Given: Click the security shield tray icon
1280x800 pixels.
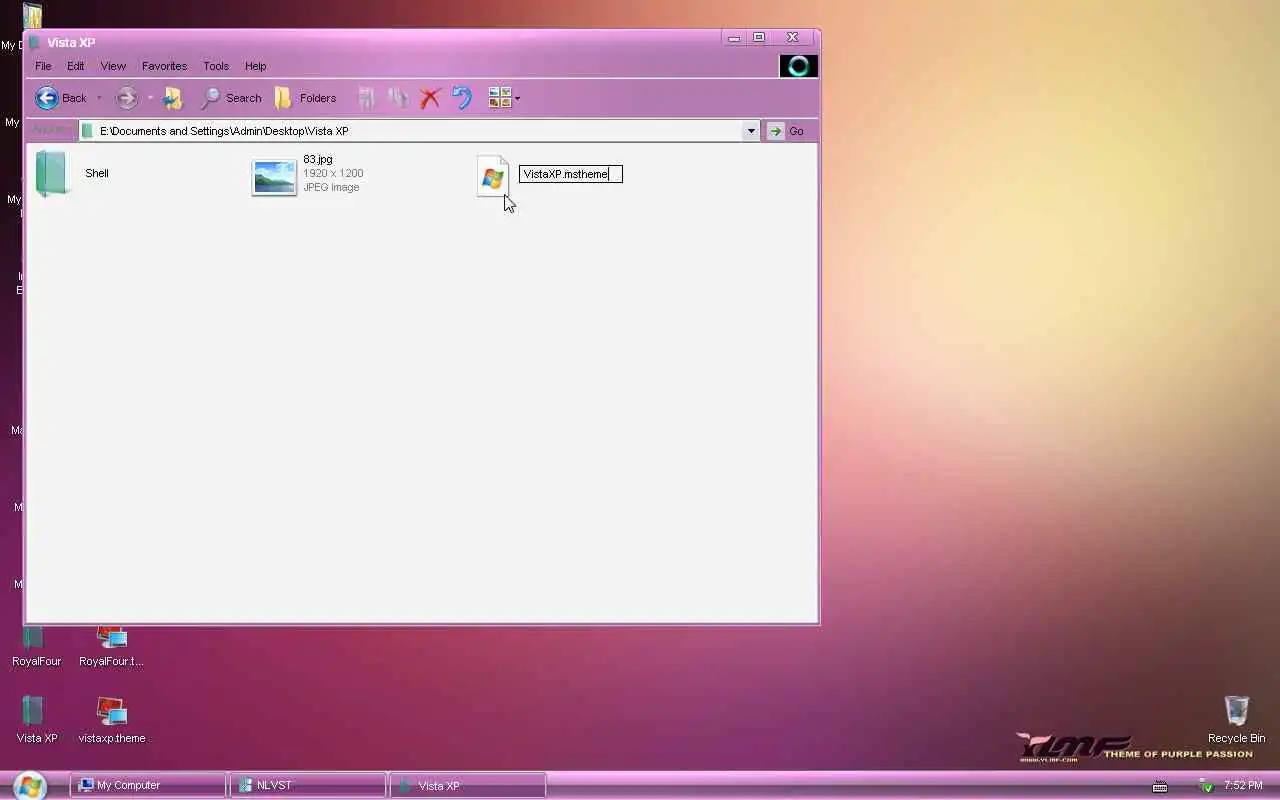Looking at the screenshot, I should tap(1206, 786).
